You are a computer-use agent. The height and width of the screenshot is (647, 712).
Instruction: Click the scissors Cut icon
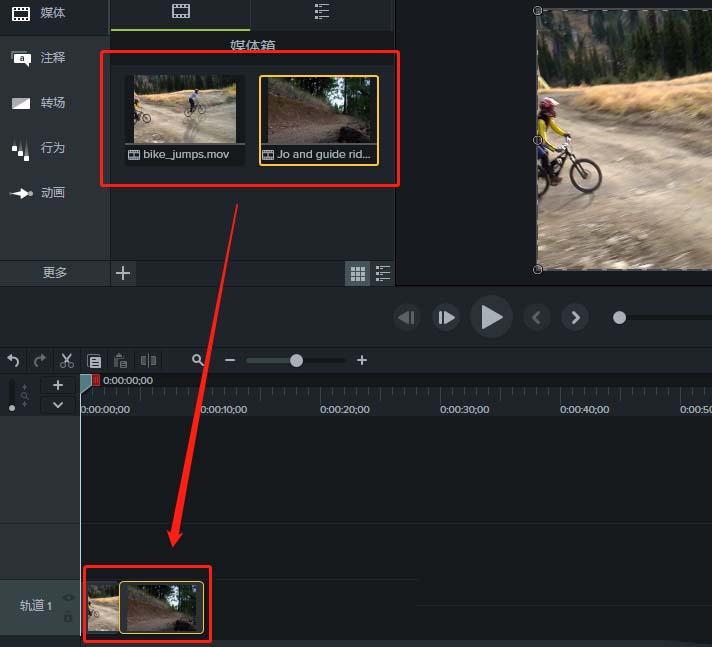[67, 361]
